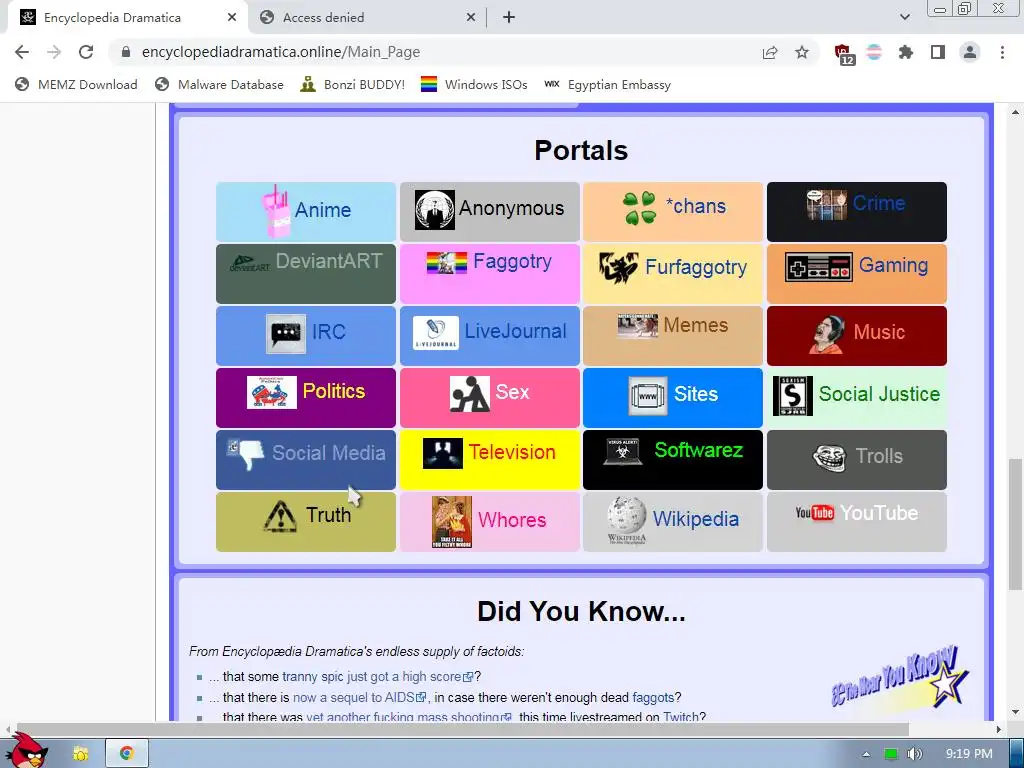Image resolution: width=1024 pixels, height=768 pixels.
Task: Follow the Memes portal text link
Action: 696,325
